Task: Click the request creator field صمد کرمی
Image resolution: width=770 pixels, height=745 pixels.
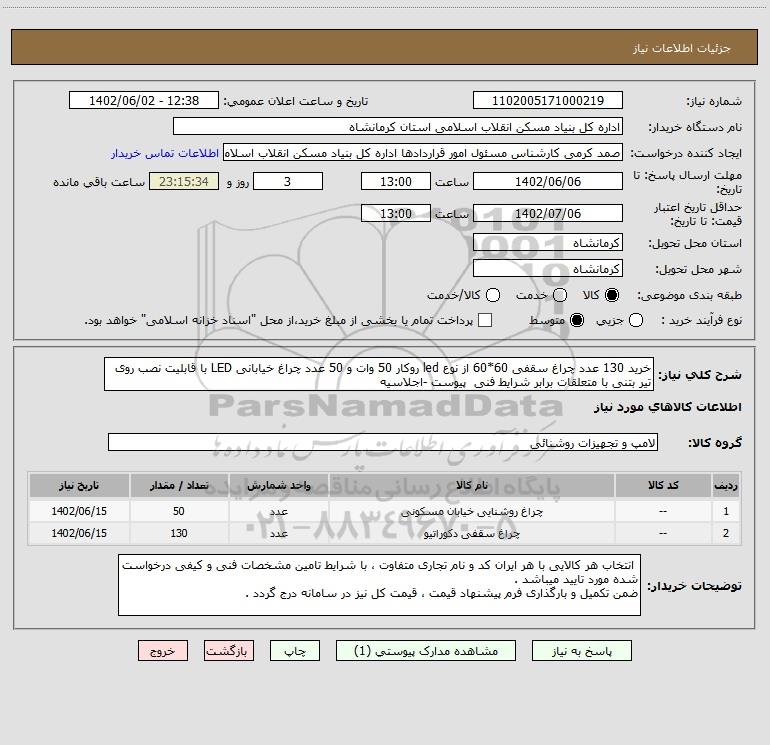Action: tap(423, 153)
